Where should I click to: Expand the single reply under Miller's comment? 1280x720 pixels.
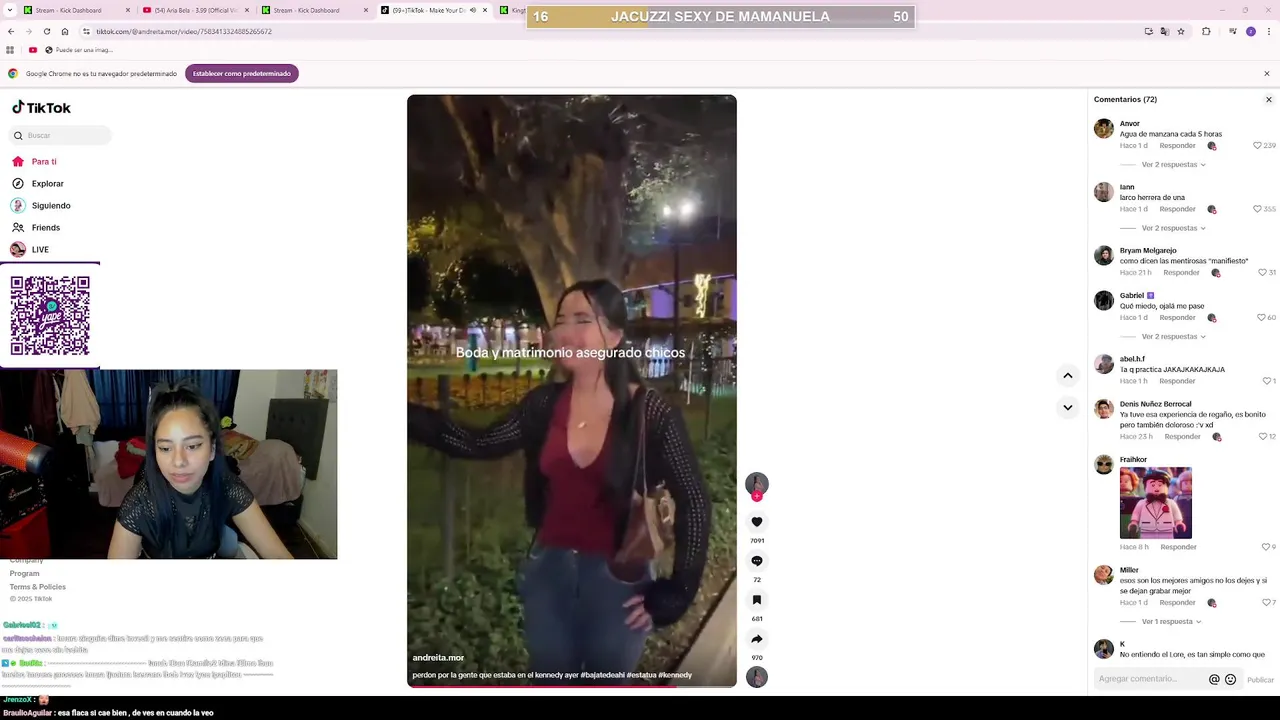(x=1172, y=621)
